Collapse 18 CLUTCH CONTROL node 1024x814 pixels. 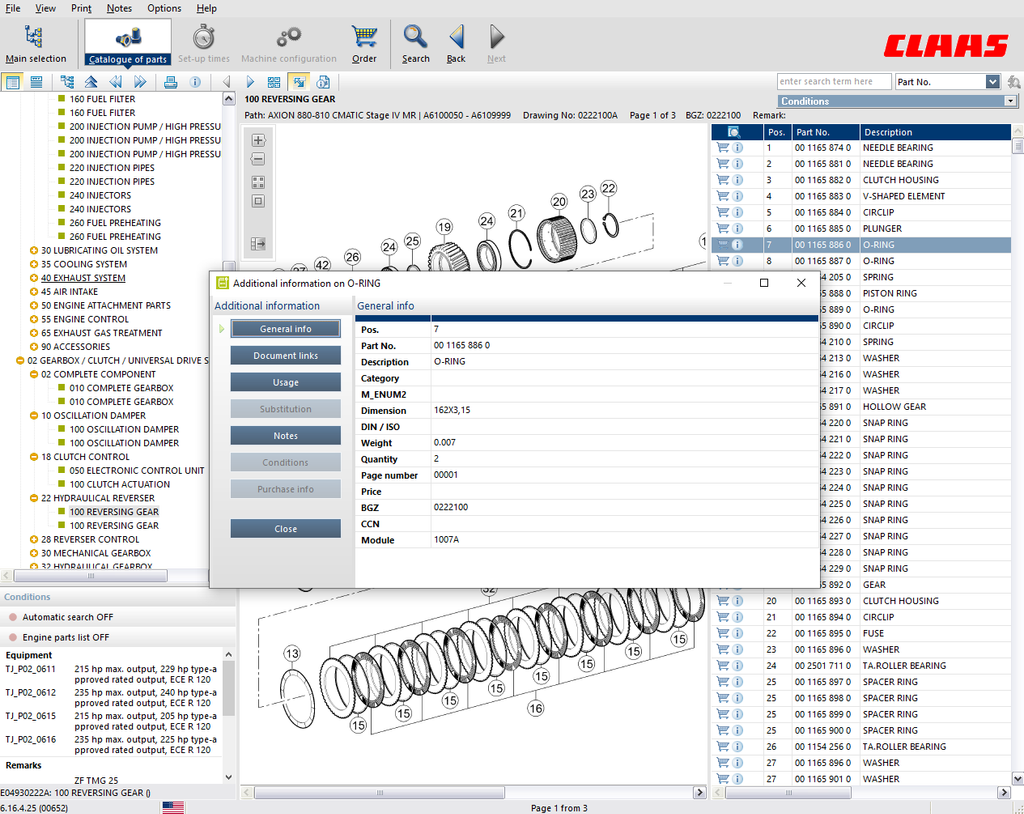tap(33, 457)
